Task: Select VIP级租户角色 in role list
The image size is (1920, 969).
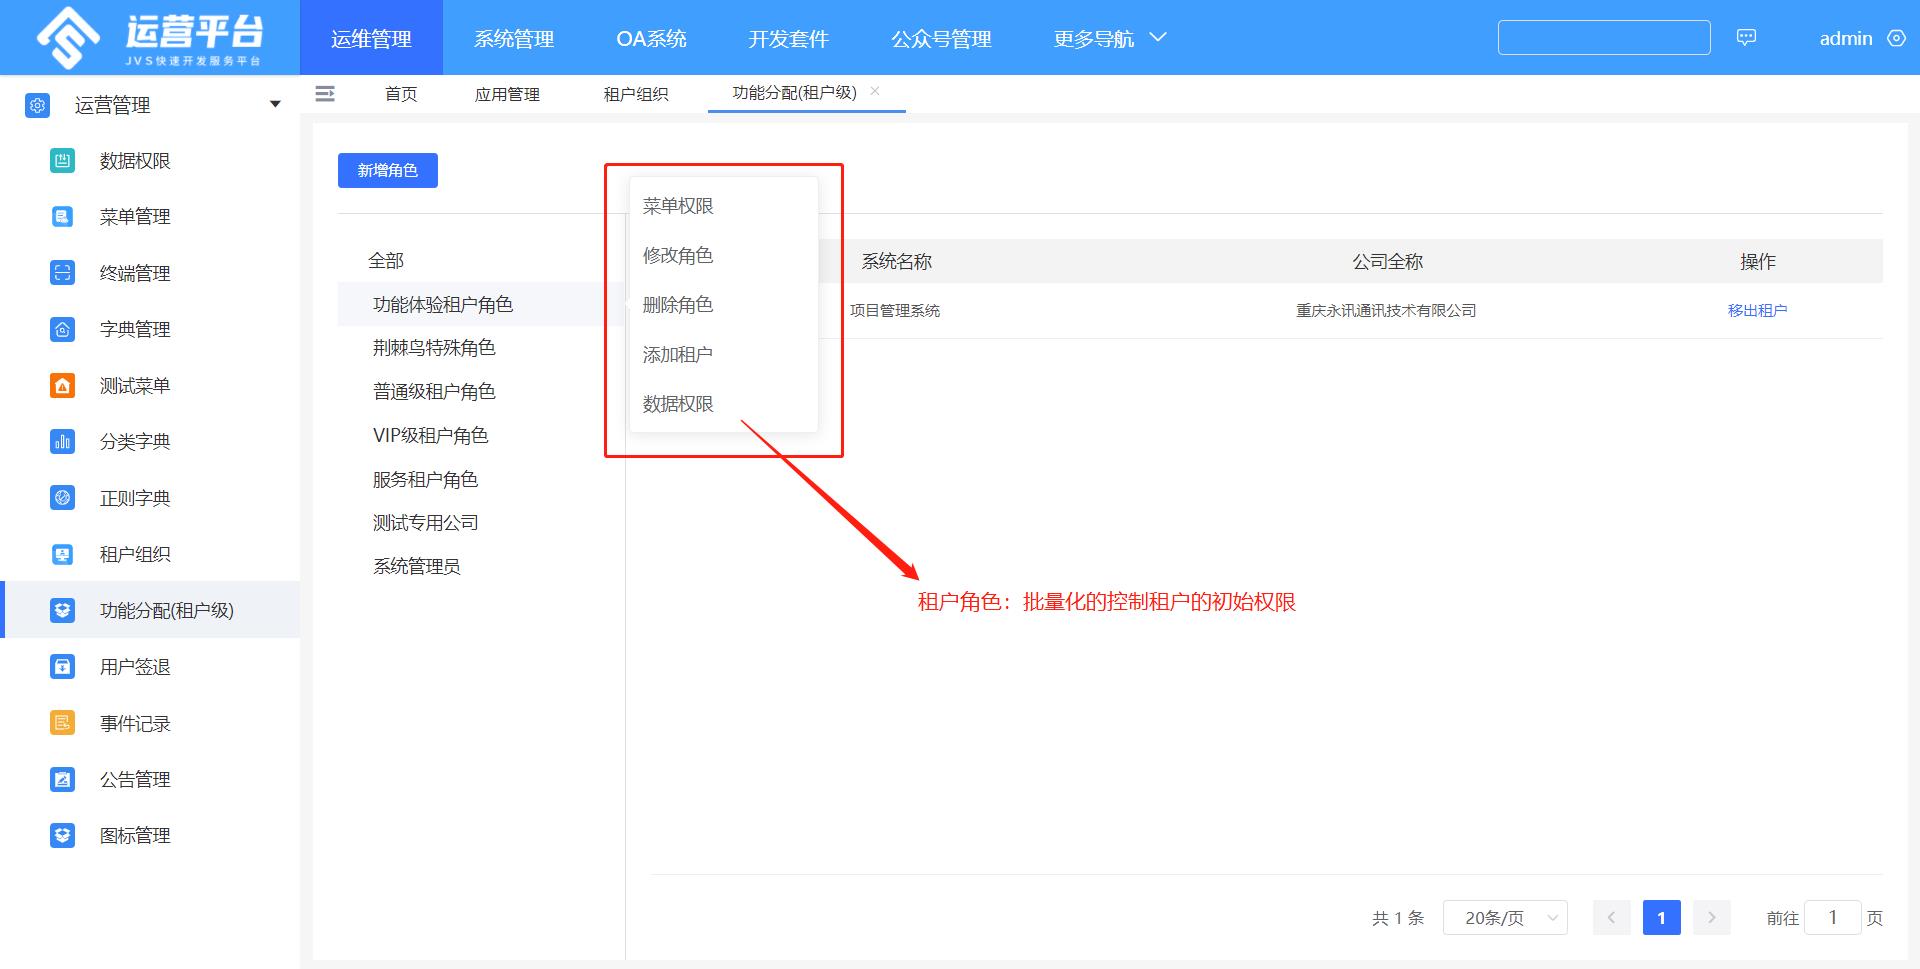Action: [x=430, y=435]
